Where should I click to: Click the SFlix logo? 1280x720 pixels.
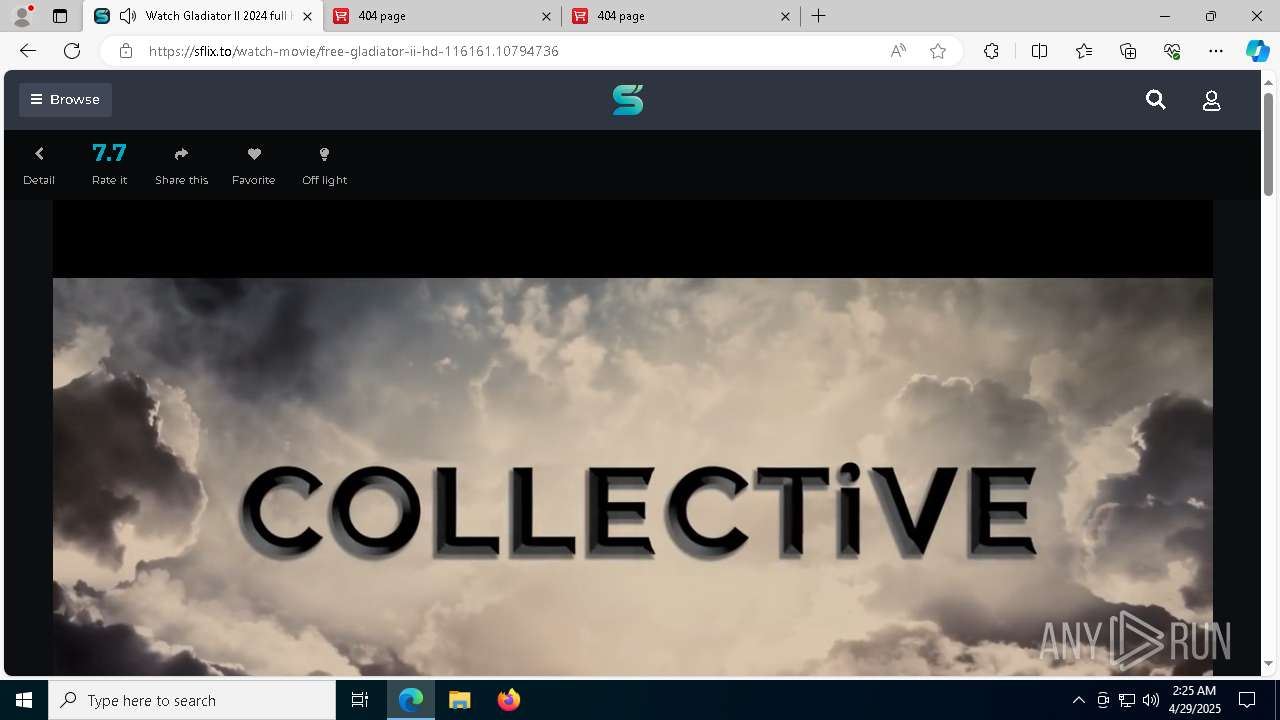tap(628, 100)
